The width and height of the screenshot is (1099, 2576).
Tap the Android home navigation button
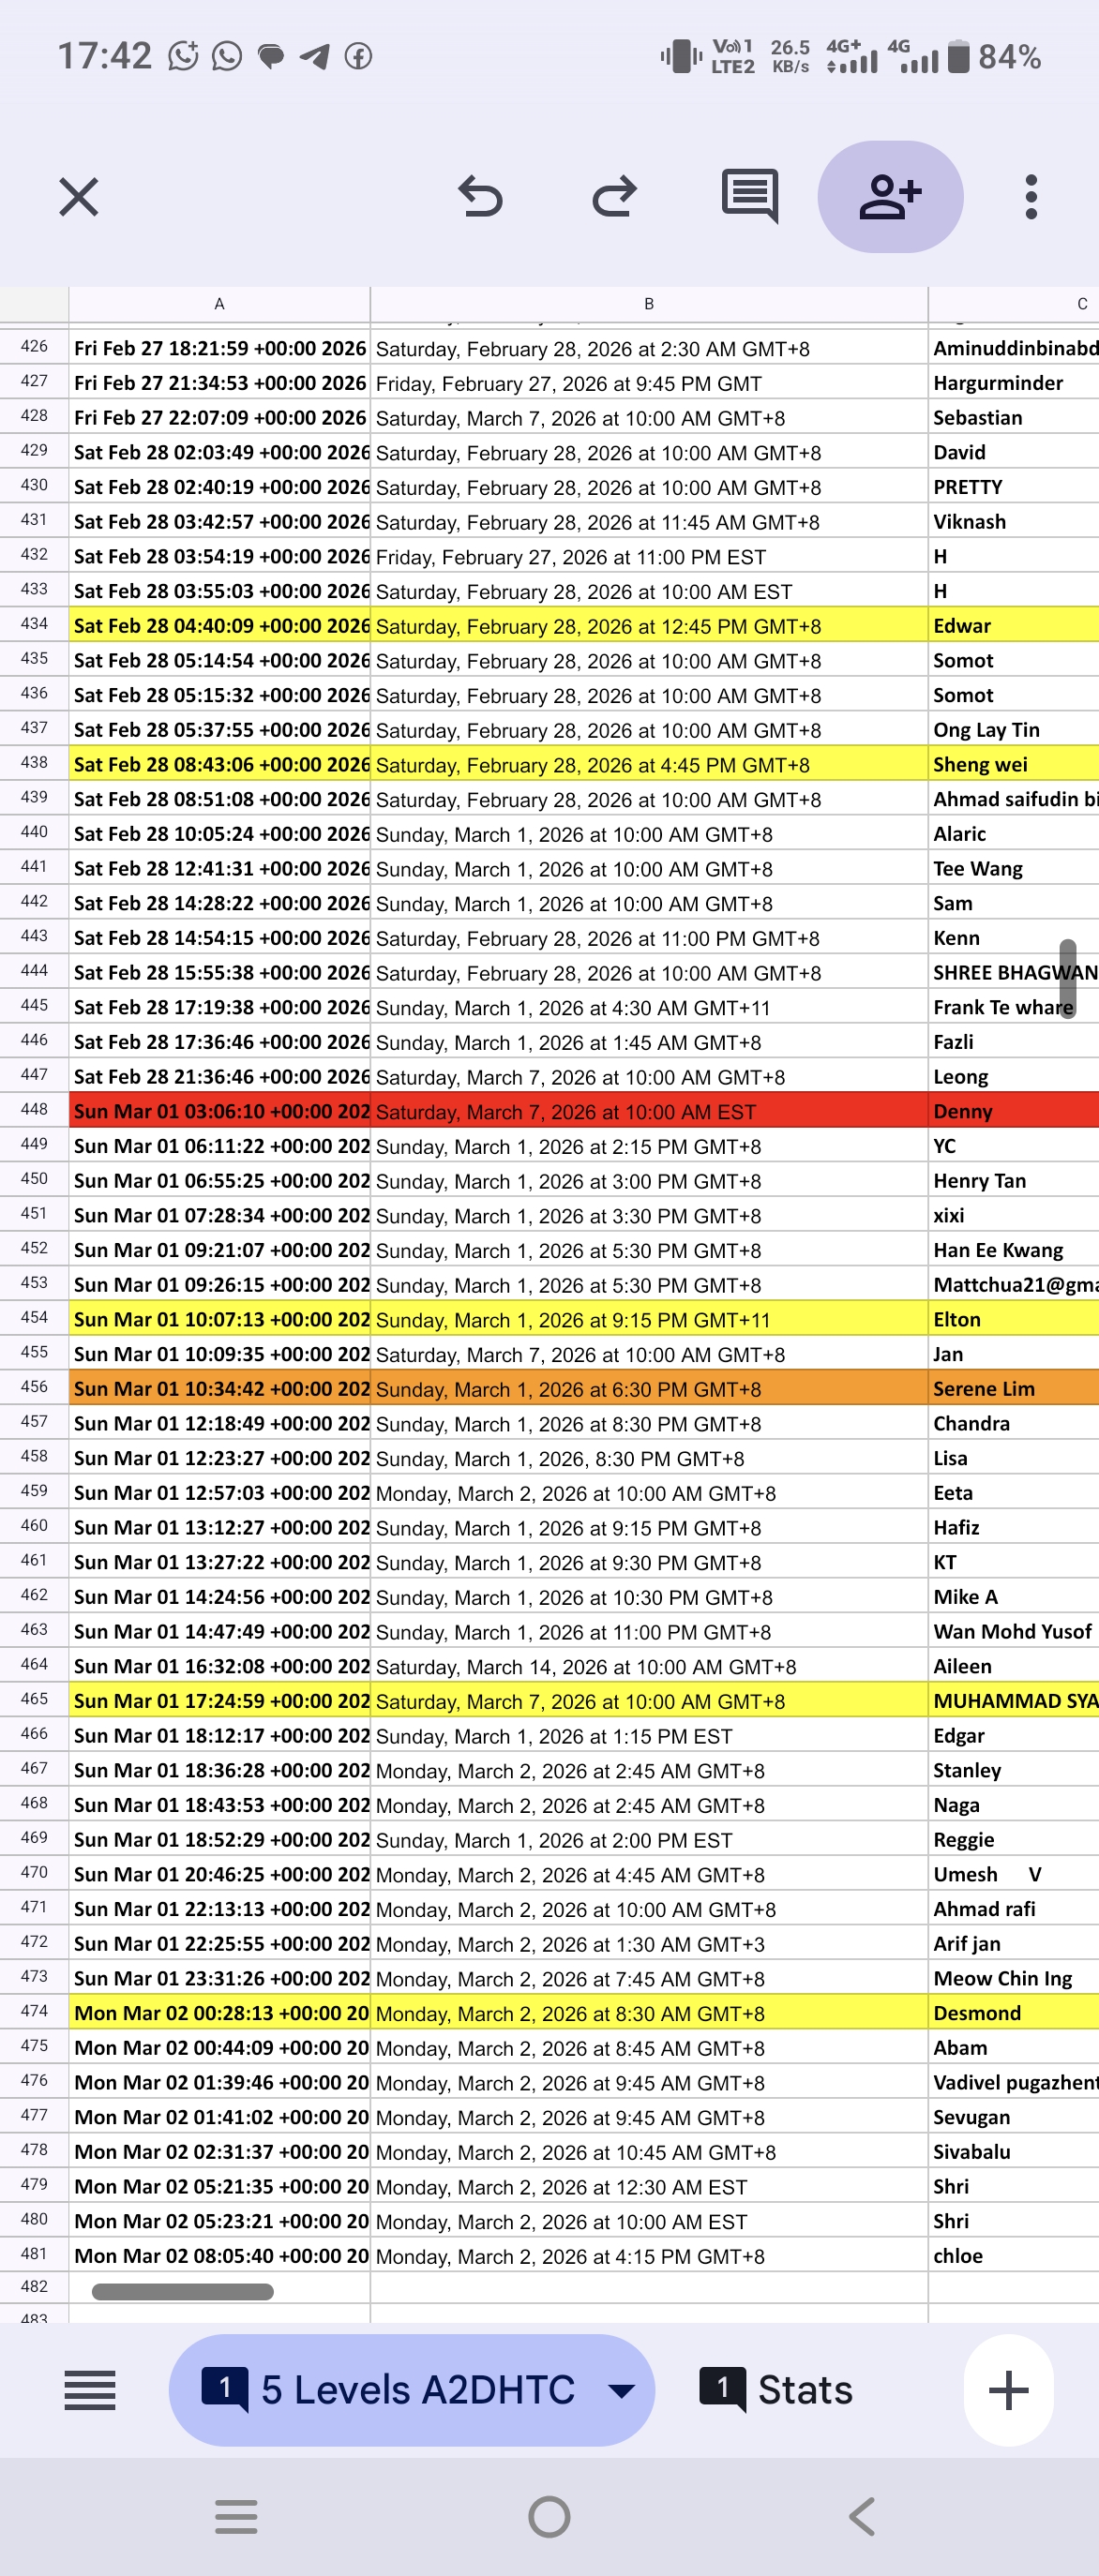(549, 2517)
